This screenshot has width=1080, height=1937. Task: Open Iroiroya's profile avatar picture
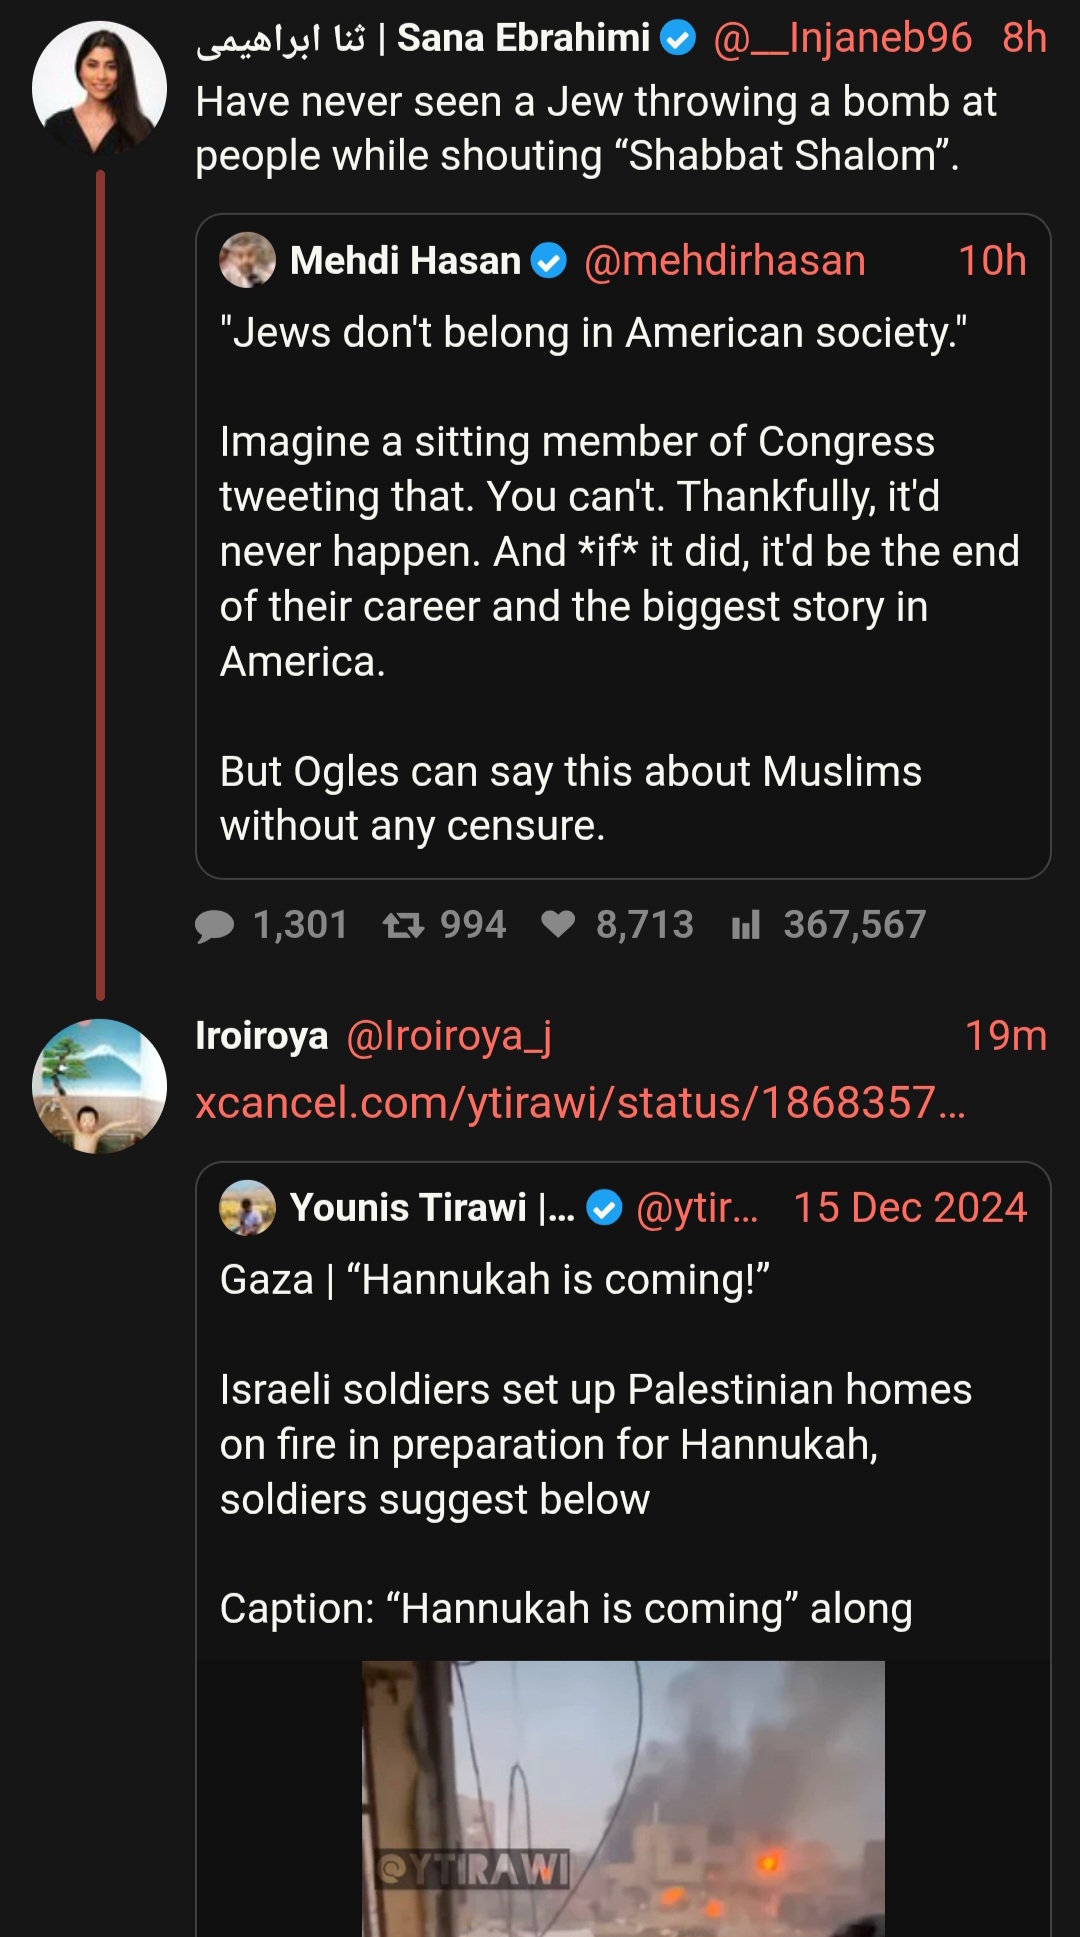coord(99,1086)
